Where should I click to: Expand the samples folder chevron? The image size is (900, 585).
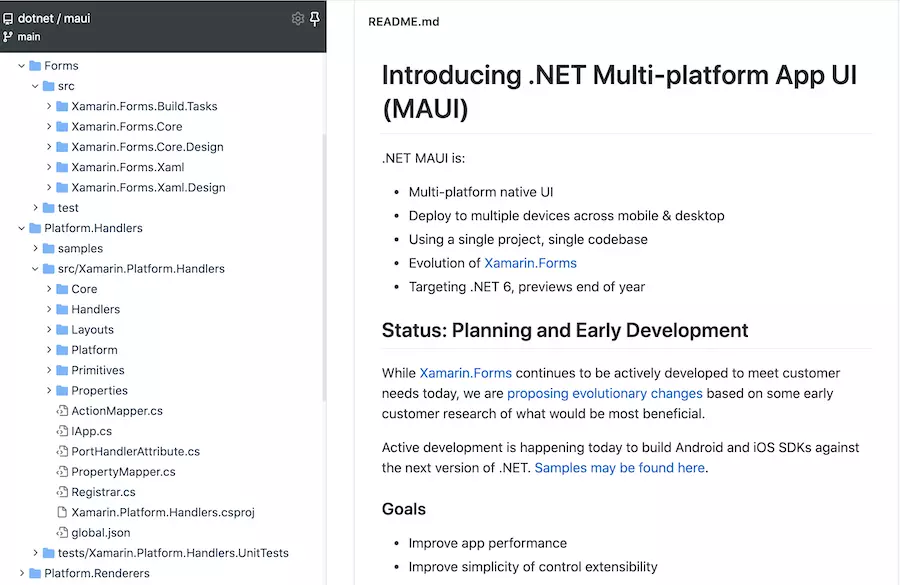tap(35, 248)
